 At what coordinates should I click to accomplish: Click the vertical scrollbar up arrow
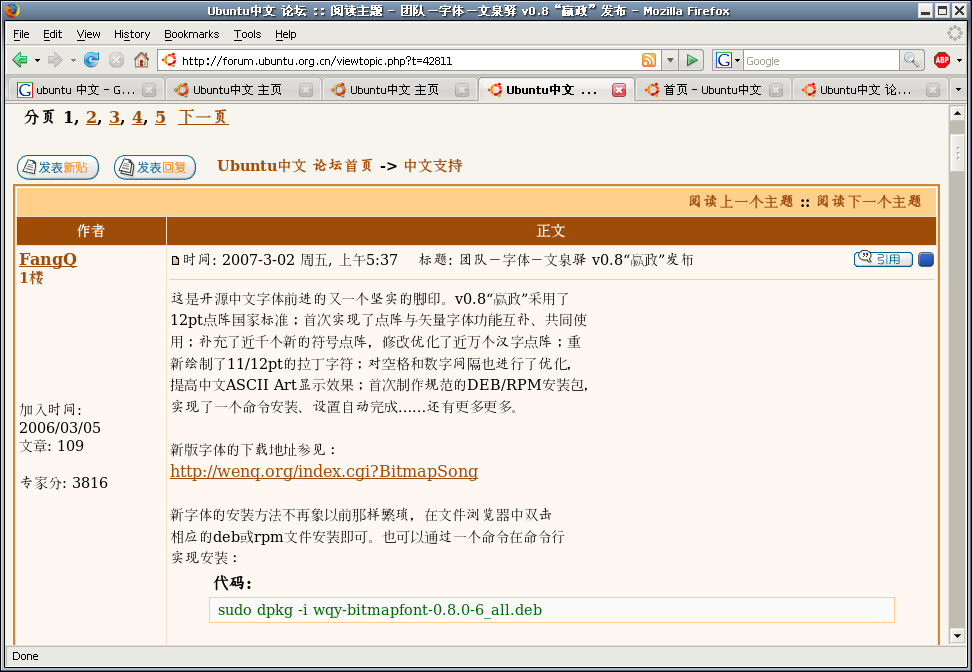958,113
